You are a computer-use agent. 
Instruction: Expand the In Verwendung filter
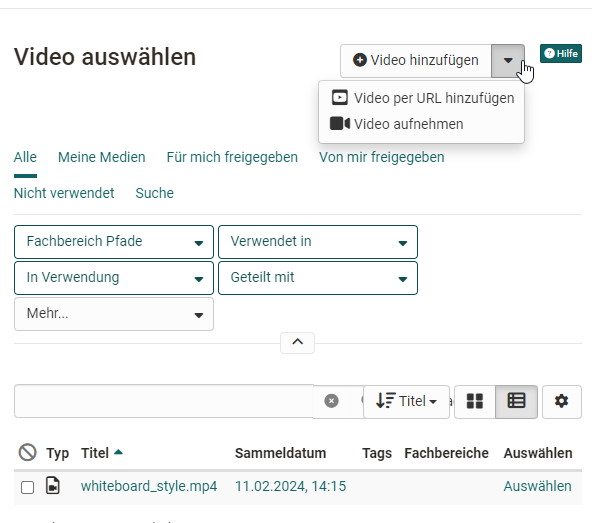pos(114,278)
